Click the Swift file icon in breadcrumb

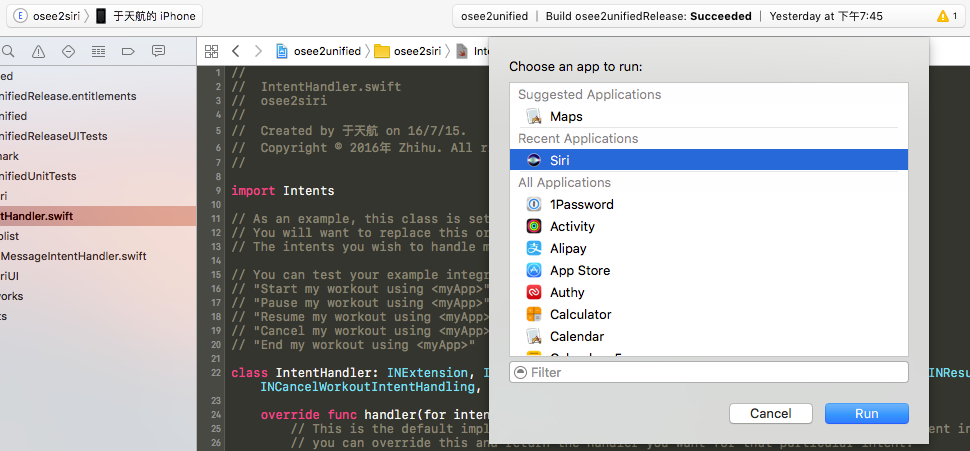[x=463, y=51]
